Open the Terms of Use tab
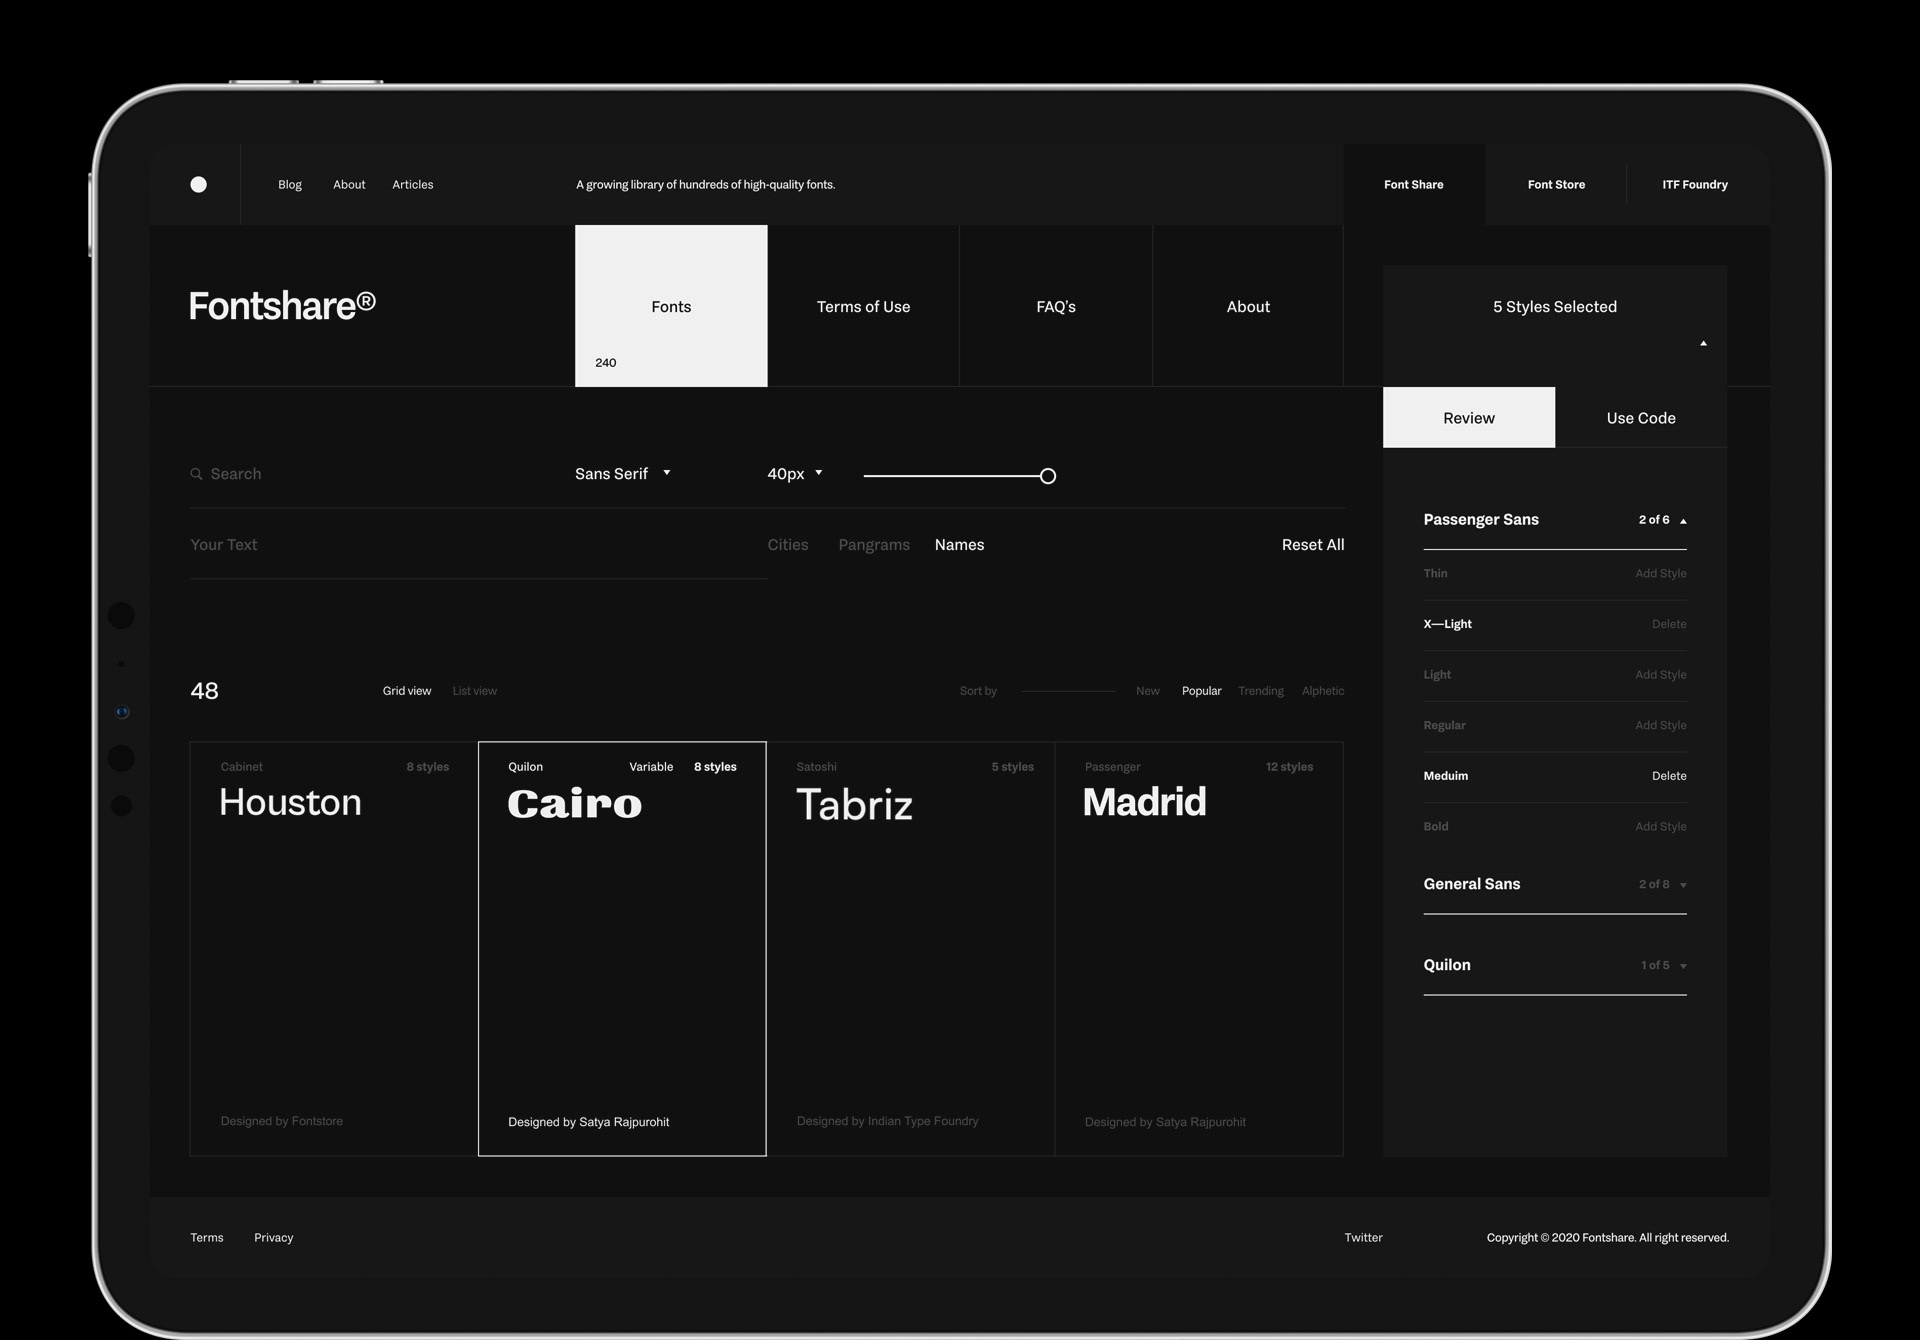Viewport: 1920px width, 1340px height. click(863, 306)
